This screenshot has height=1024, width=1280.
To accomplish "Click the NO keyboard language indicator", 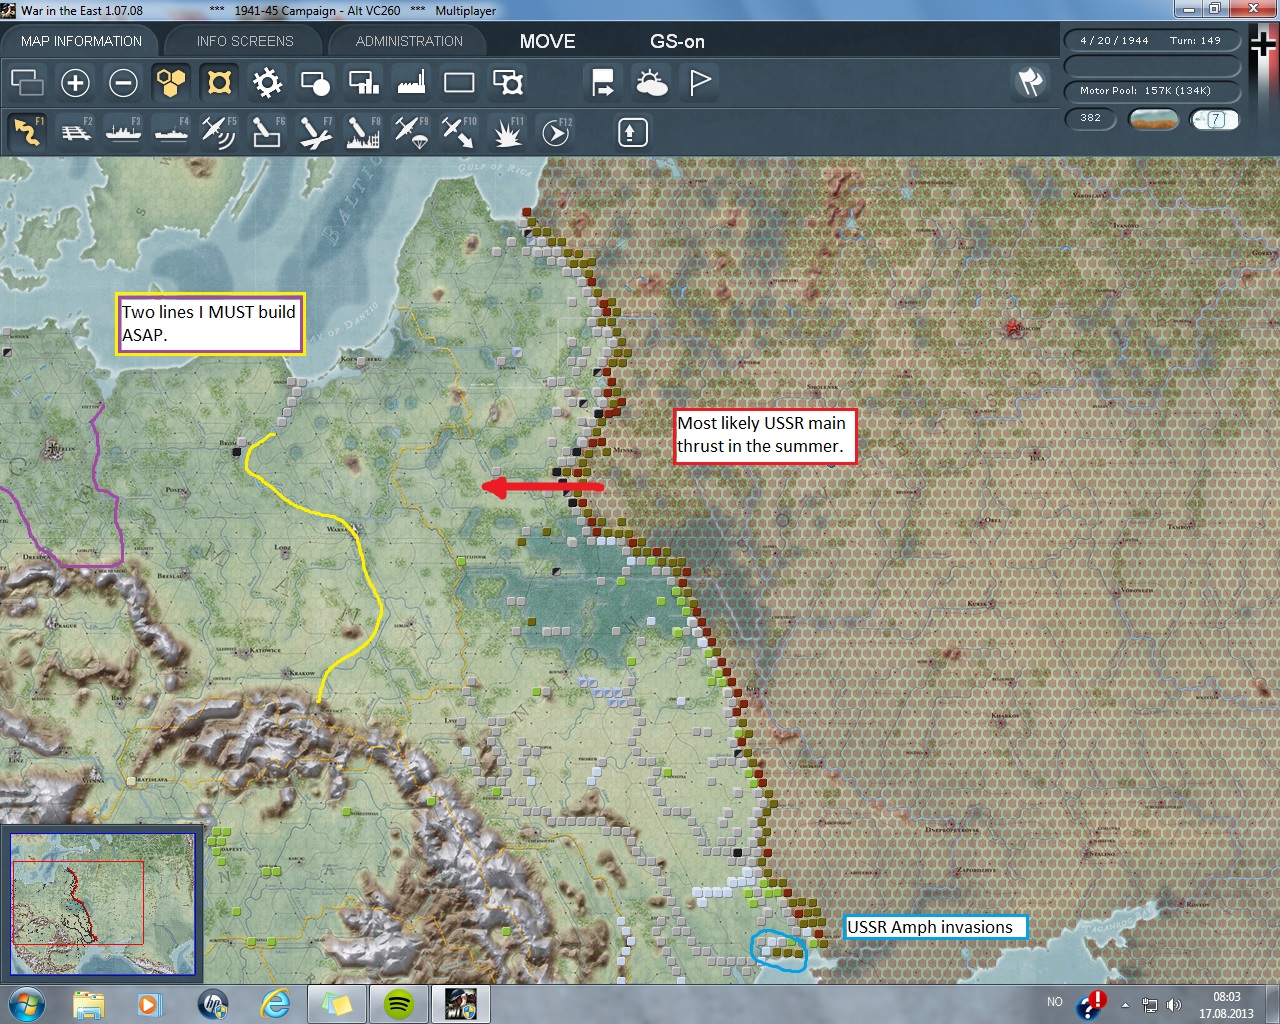I will [1054, 1002].
